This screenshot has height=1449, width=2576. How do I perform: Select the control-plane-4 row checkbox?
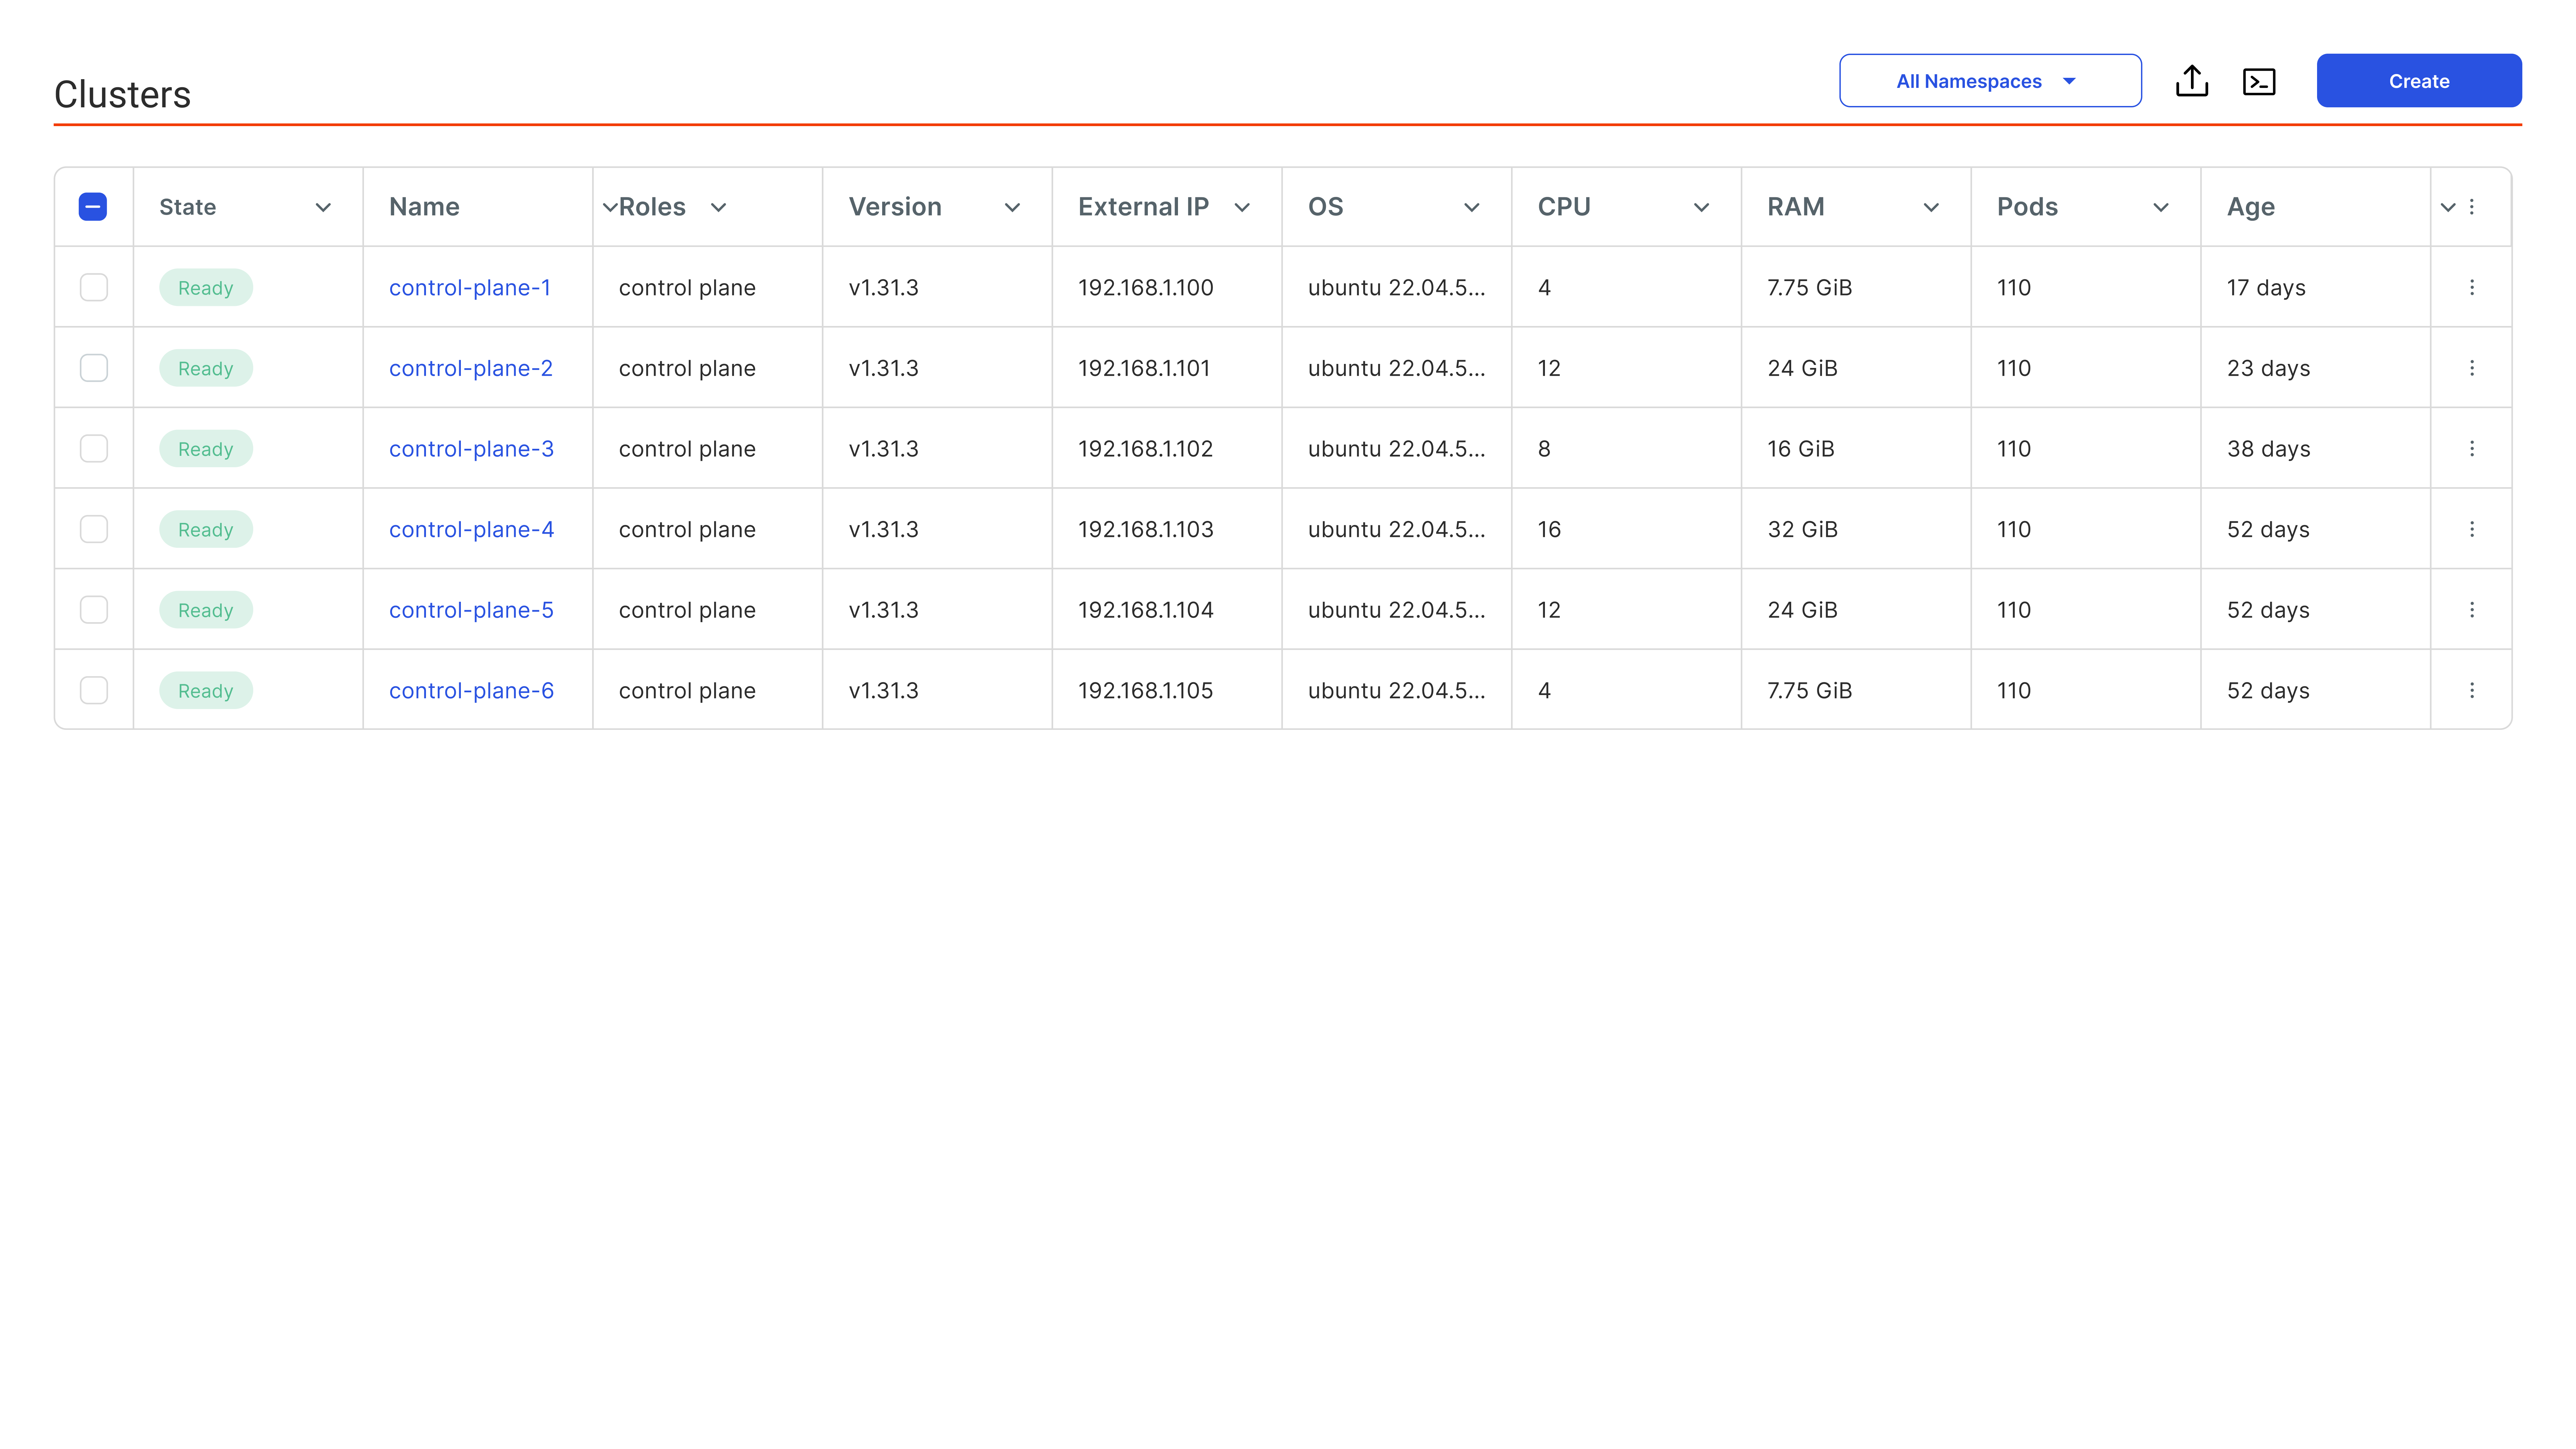[94, 529]
